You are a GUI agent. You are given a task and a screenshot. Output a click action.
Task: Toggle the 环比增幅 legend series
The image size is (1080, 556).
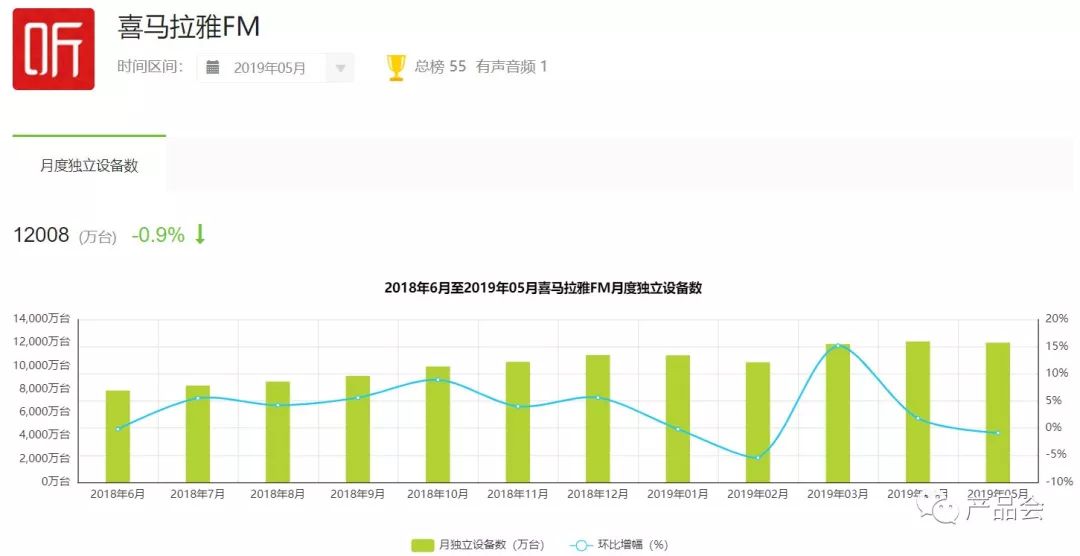coord(620,545)
